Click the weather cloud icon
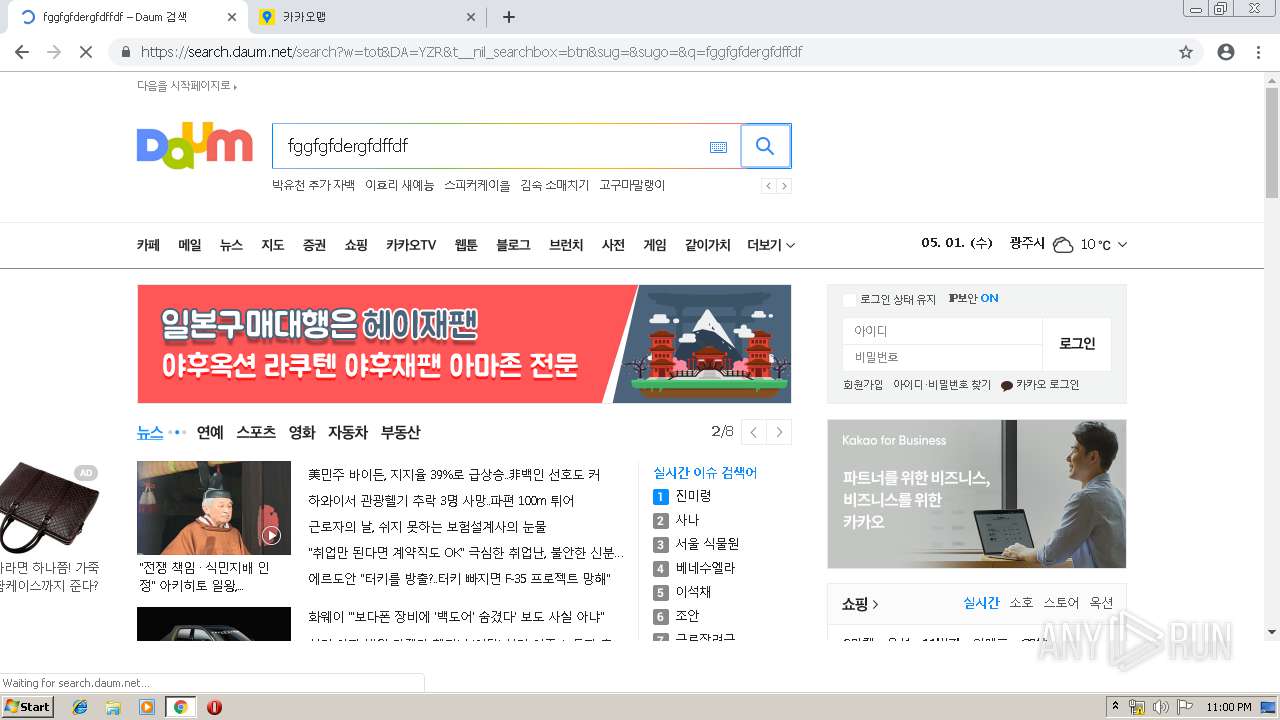The image size is (1280, 720). click(x=1063, y=245)
